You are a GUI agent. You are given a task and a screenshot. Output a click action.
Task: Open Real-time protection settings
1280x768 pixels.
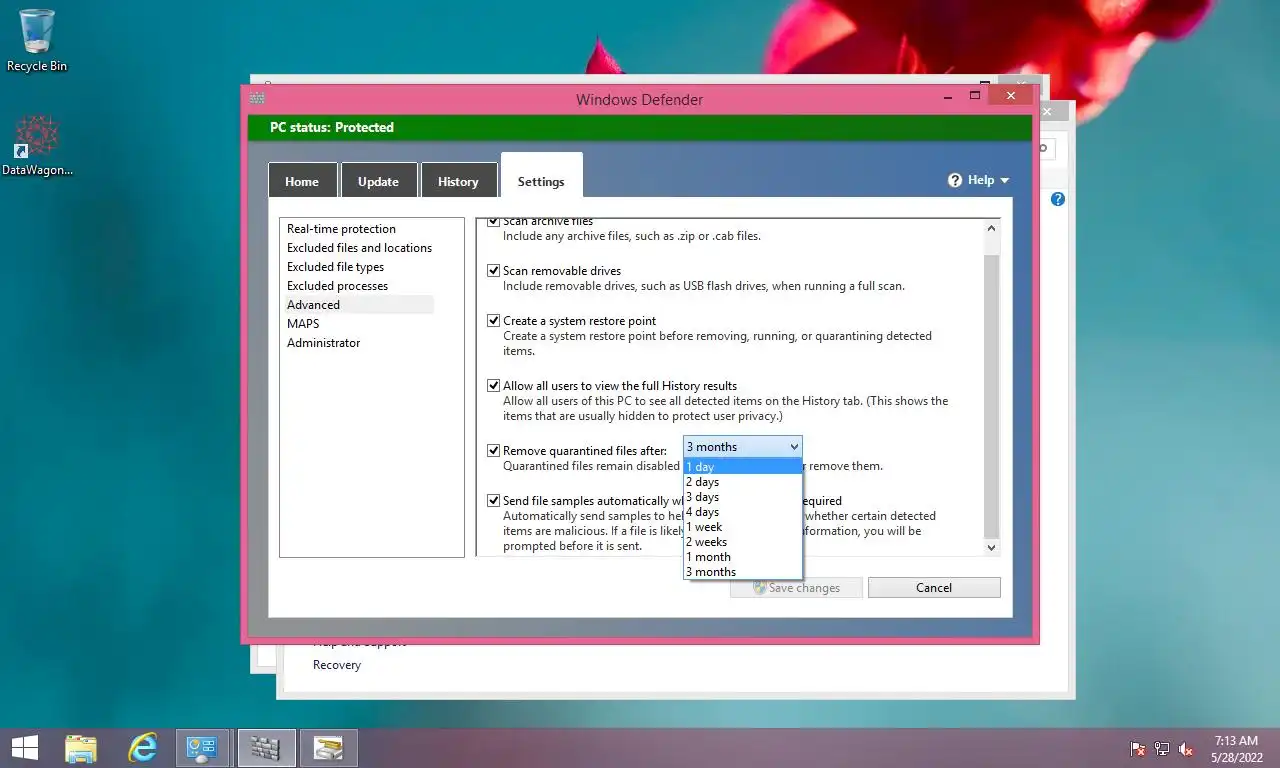pyautogui.click(x=341, y=229)
